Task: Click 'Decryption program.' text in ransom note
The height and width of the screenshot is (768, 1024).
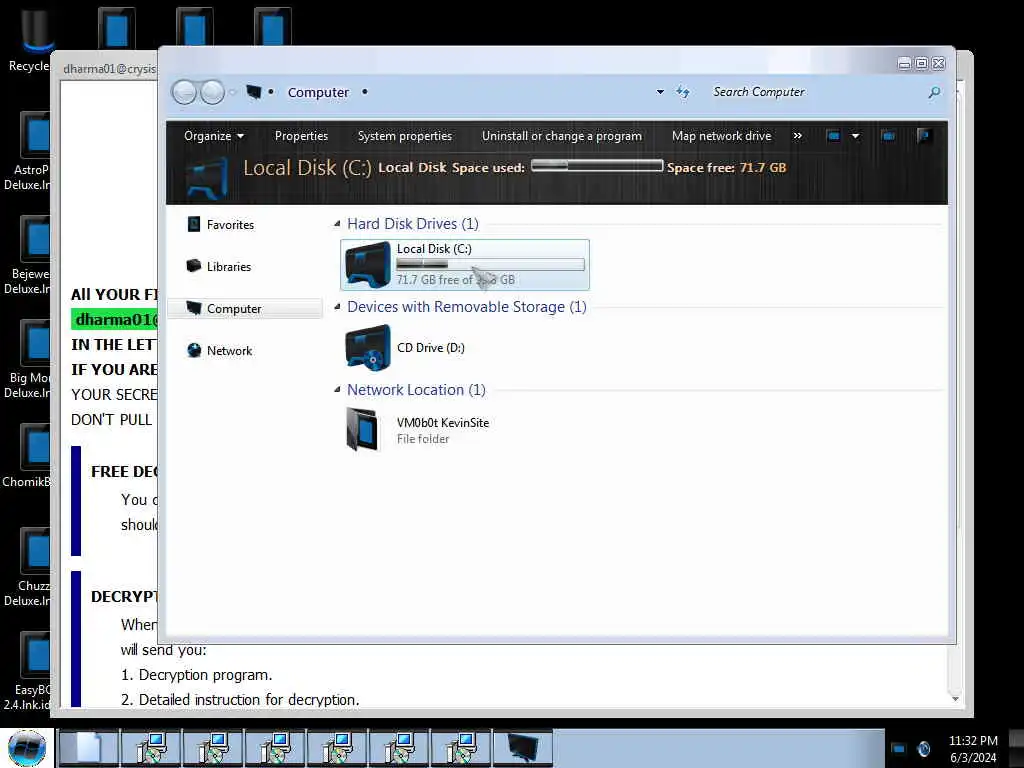Action: [x=205, y=675]
